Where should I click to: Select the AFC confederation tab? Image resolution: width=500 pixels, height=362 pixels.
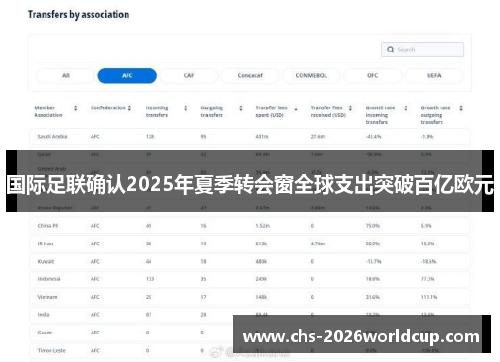(127, 76)
